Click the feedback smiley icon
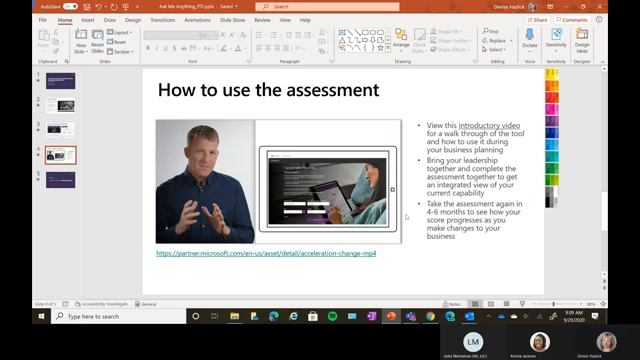The image size is (640, 360). [x=599, y=20]
